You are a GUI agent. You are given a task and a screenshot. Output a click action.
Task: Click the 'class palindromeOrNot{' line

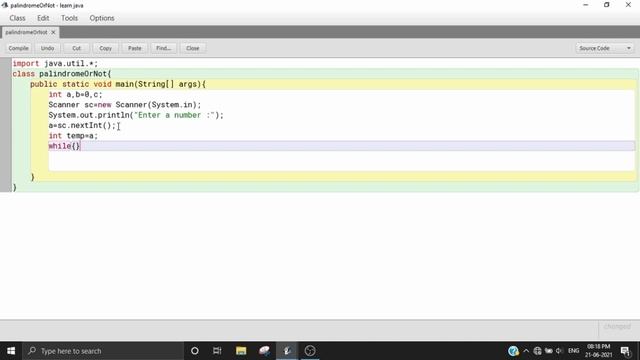pos(62,74)
